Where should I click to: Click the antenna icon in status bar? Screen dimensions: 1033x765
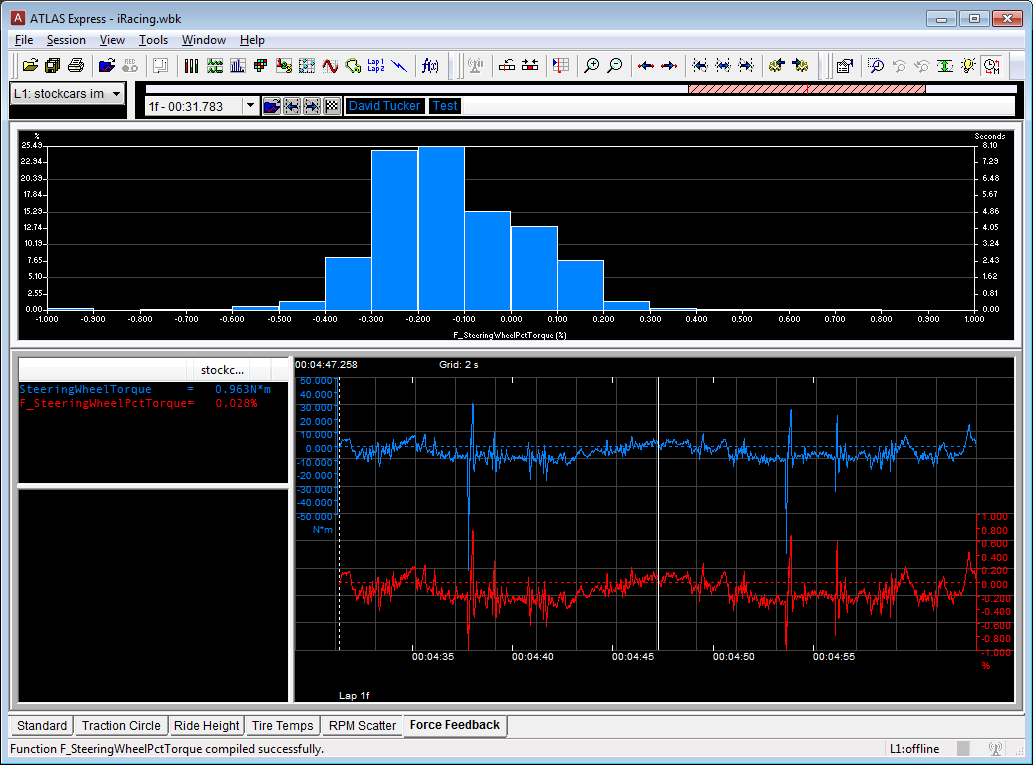coord(995,749)
